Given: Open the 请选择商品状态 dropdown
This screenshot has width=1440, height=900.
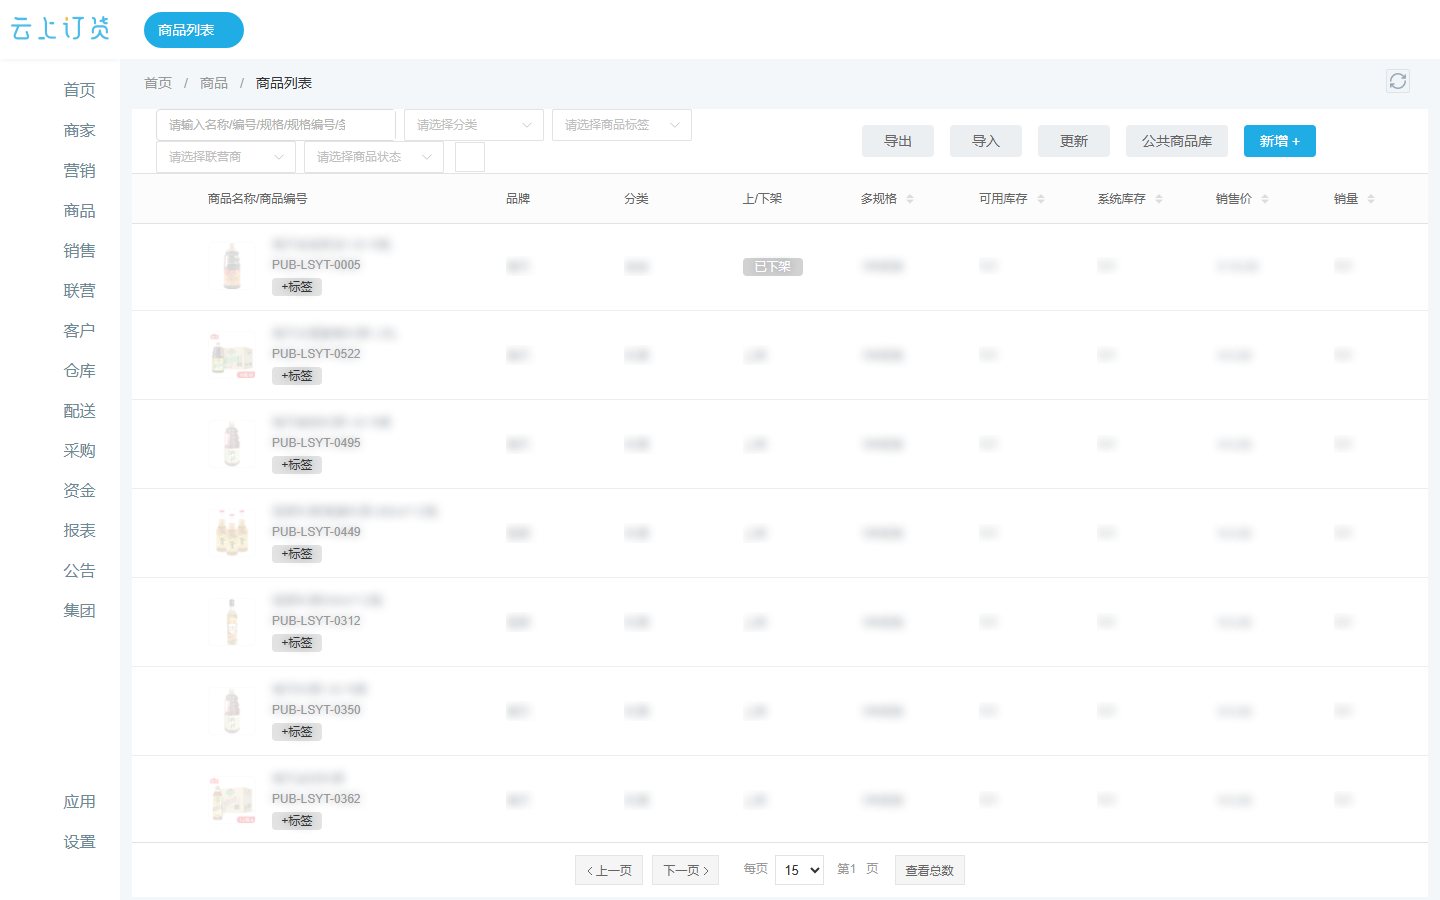Looking at the screenshot, I should point(374,157).
